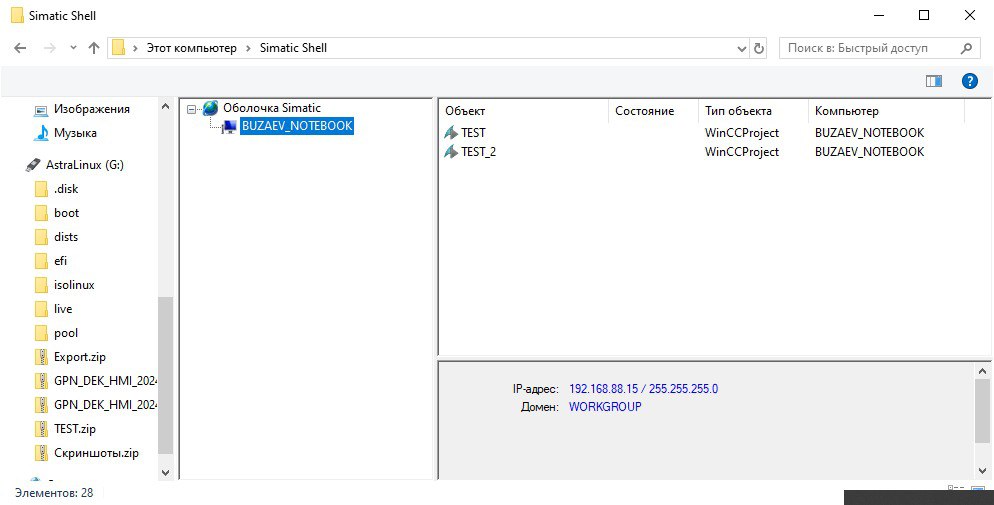Click Этот компьютер breadcrumb
The height and width of the screenshot is (505, 994).
pos(191,48)
